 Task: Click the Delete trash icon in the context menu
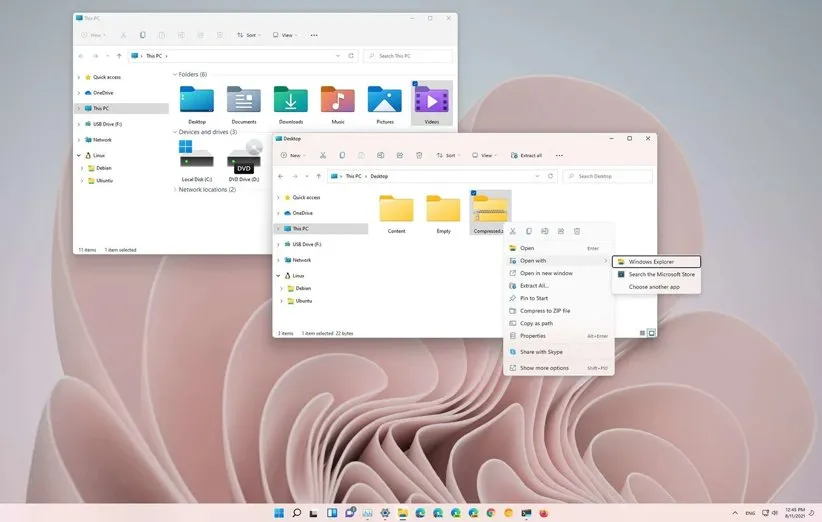click(577, 231)
